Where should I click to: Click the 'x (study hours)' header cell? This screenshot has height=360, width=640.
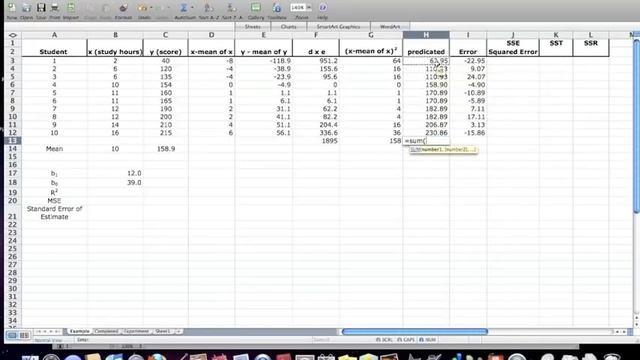[x=115, y=52]
